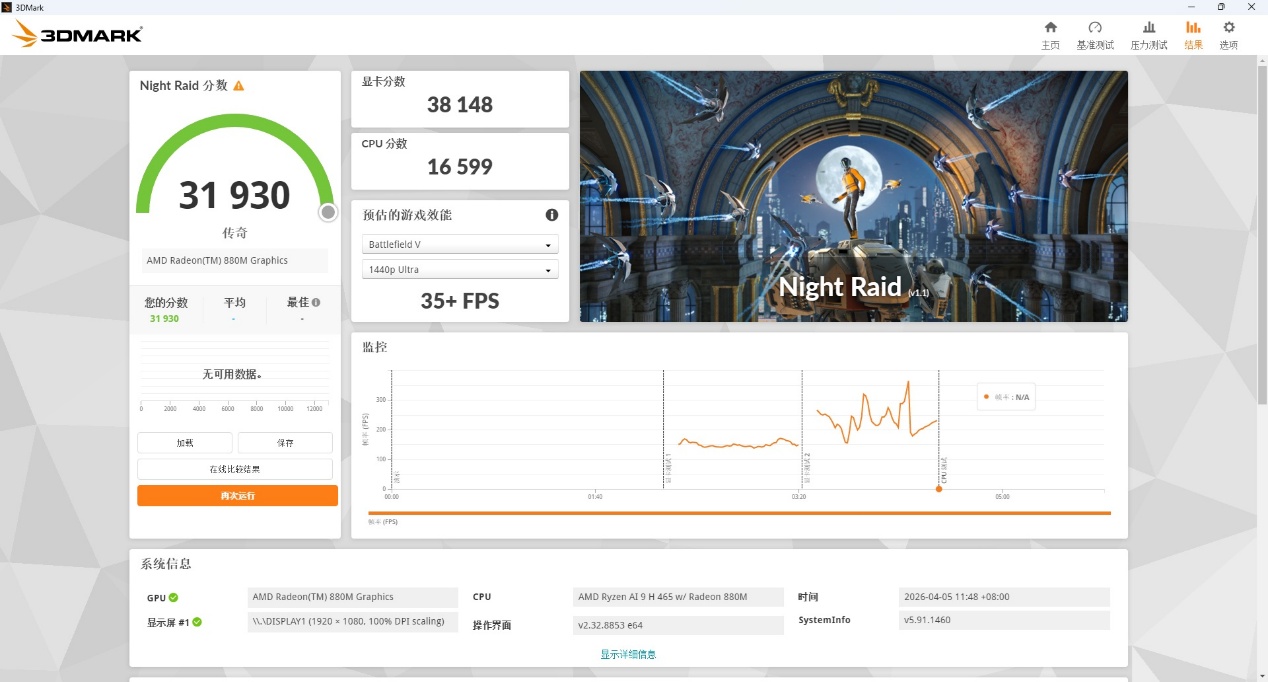The width and height of the screenshot is (1268, 682).
Task: Open the 选项 options gear icon
Action: pos(1229,28)
